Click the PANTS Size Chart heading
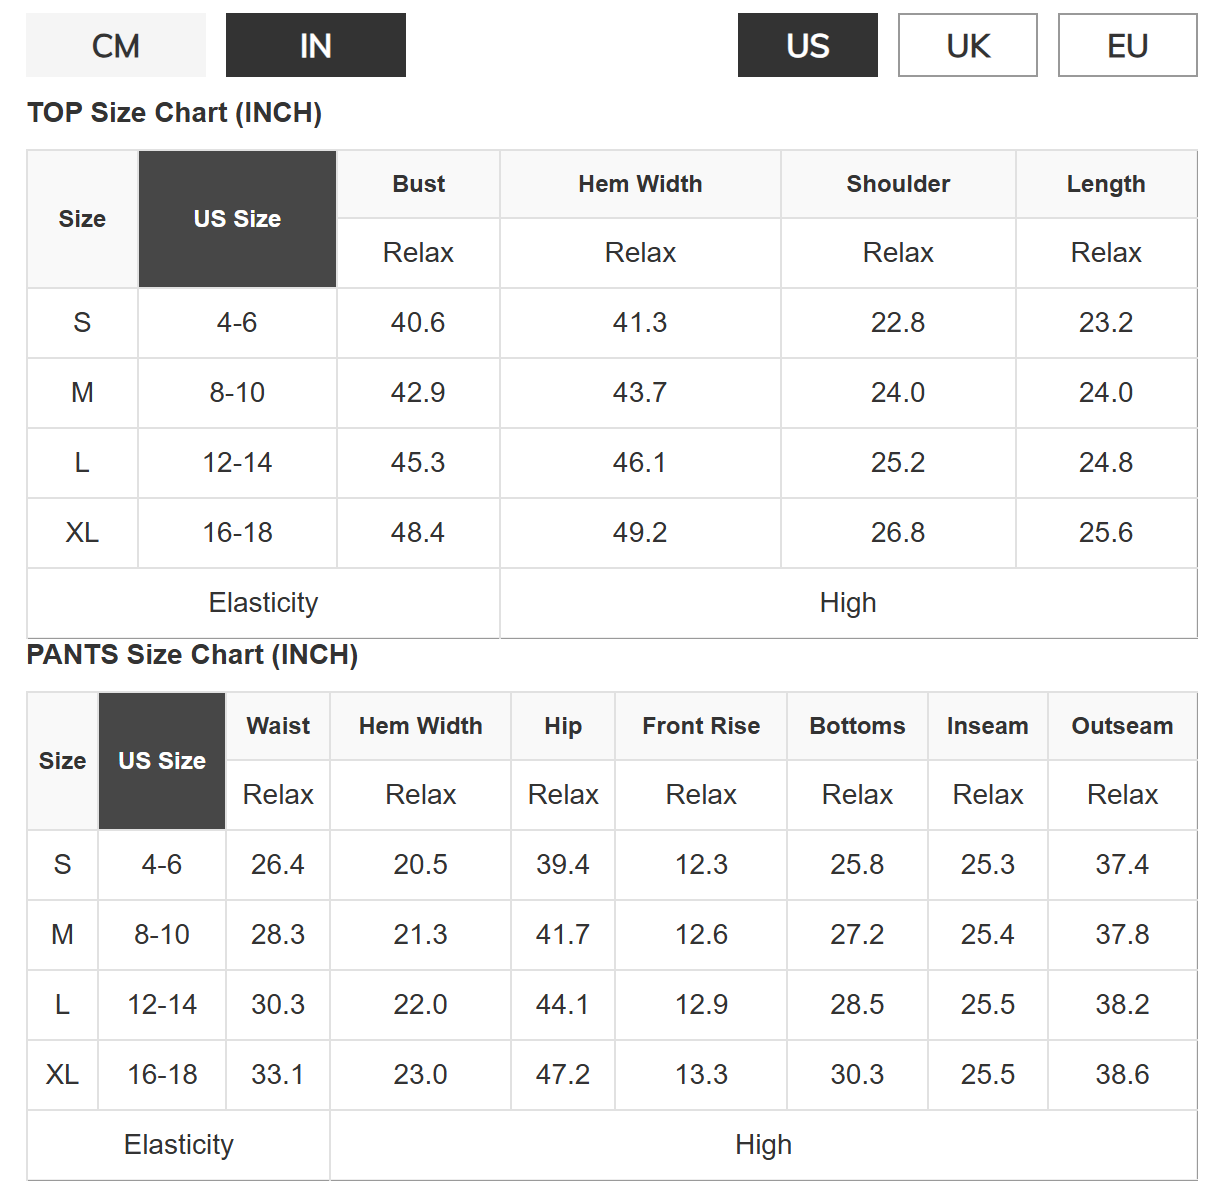The image size is (1208, 1185). click(x=192, y=655)
